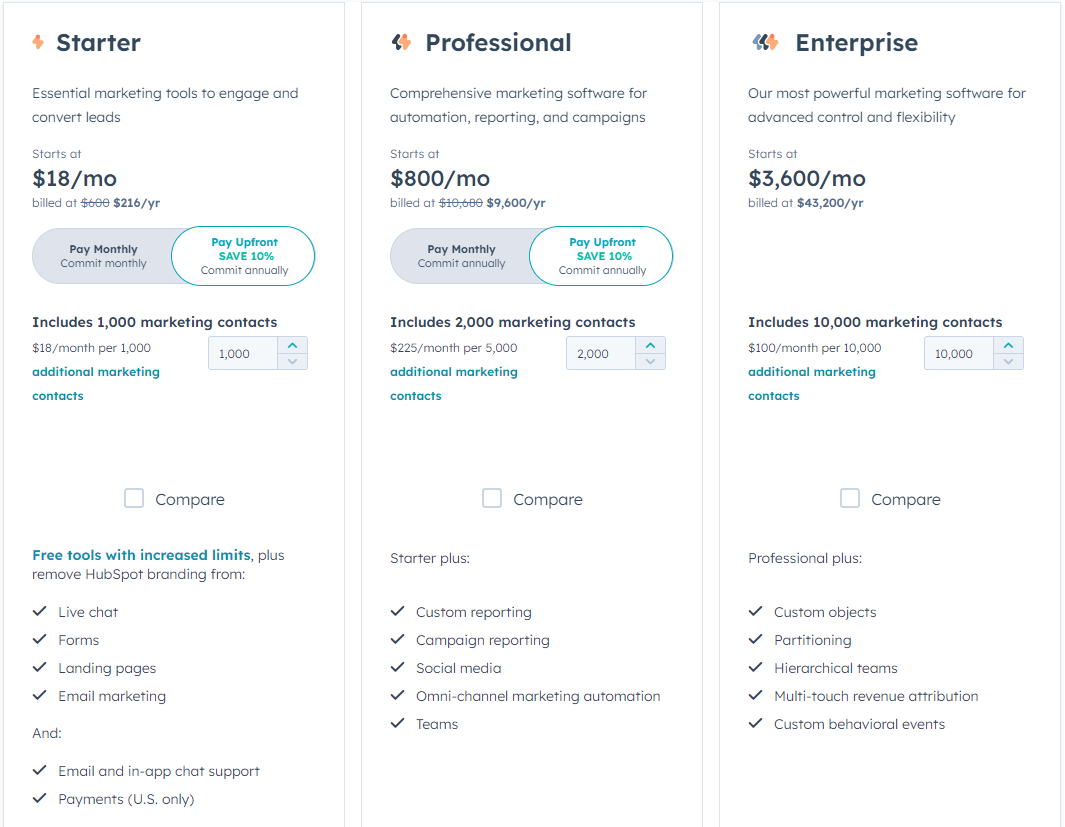Click the checkmark beside Email marketing
The image size is (1065, 827).
39,695
